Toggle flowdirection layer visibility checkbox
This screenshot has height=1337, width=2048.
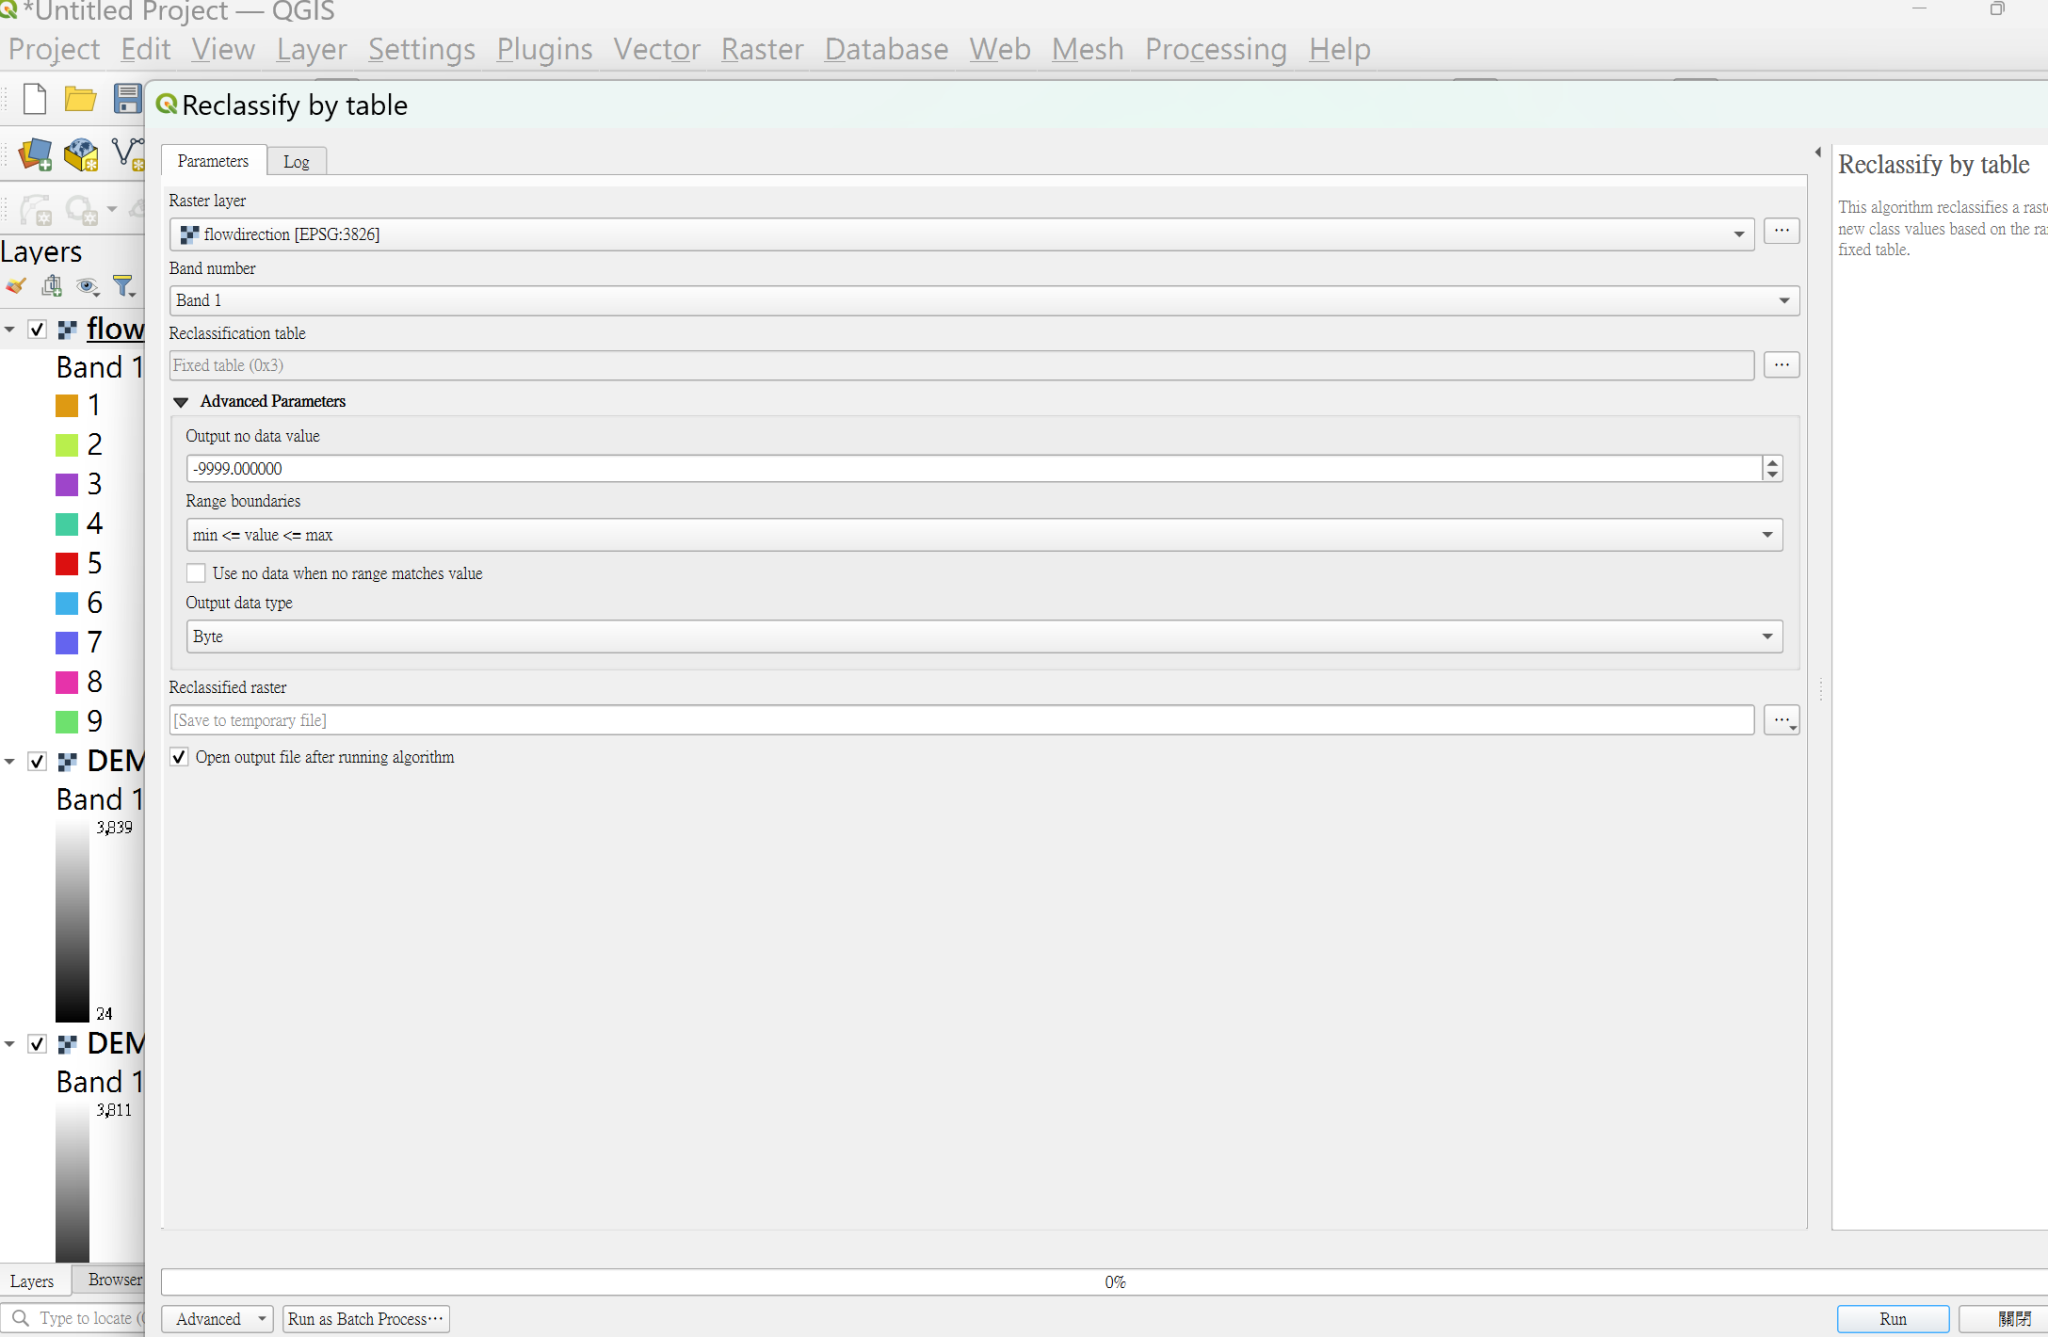pyautogui.click(x=37, y=329)
